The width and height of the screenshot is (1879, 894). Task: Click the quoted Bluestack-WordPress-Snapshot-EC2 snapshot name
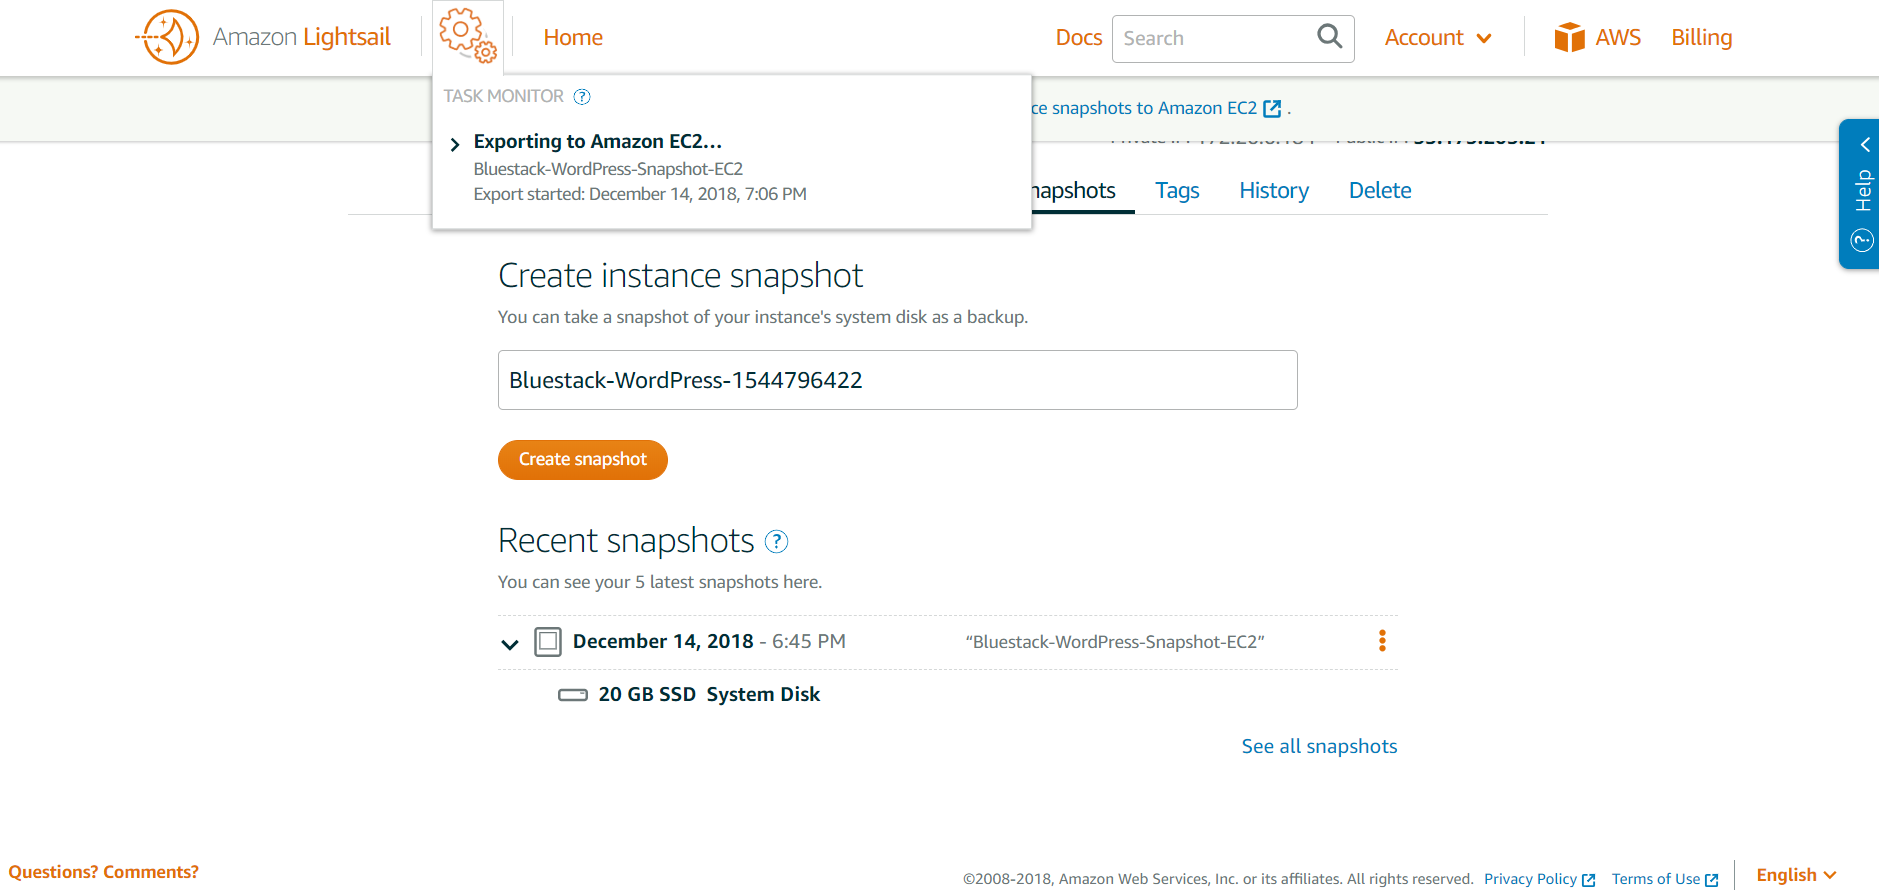(1115, 642)
